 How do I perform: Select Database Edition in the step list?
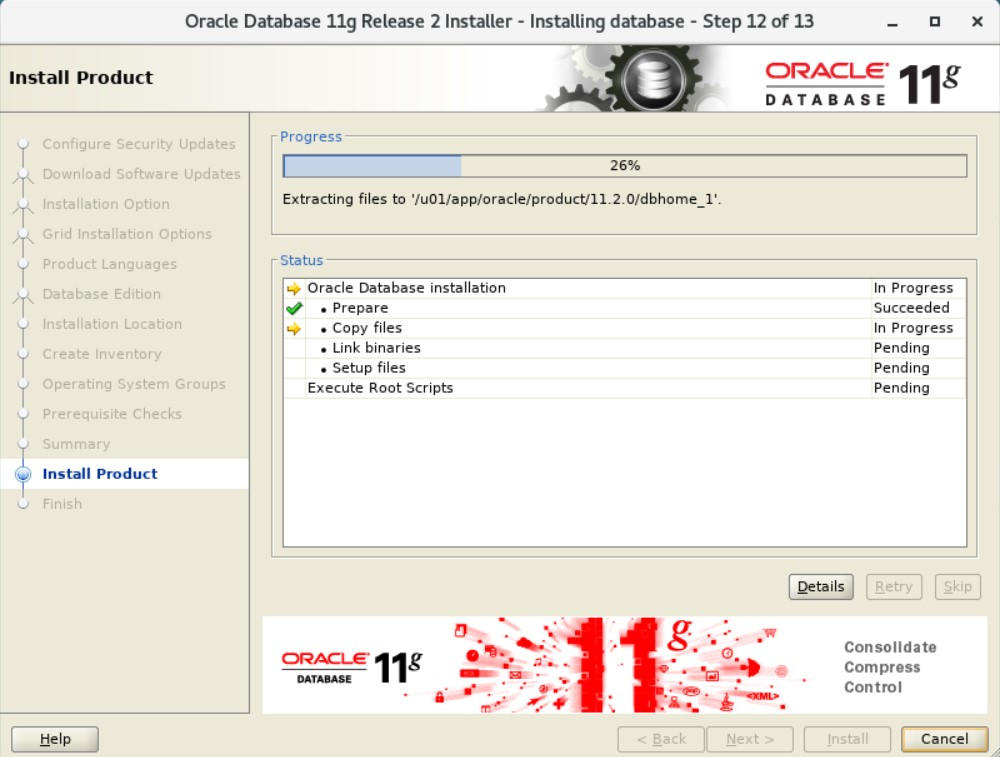click(100, 294)
